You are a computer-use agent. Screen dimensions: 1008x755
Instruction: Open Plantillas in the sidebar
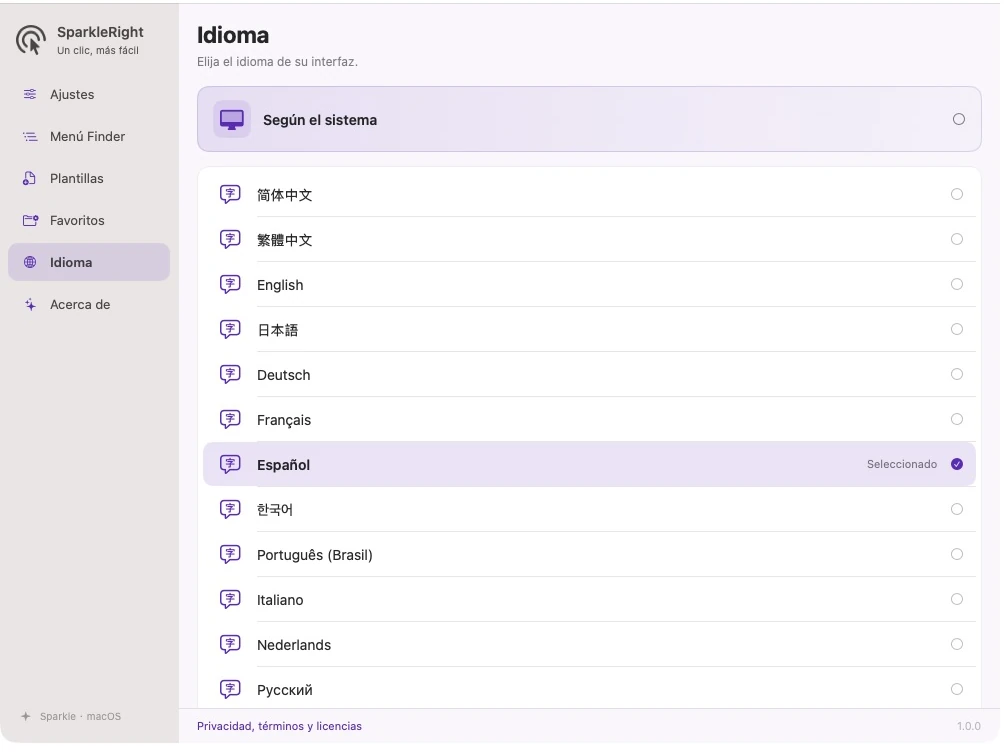tap(89, 179)
